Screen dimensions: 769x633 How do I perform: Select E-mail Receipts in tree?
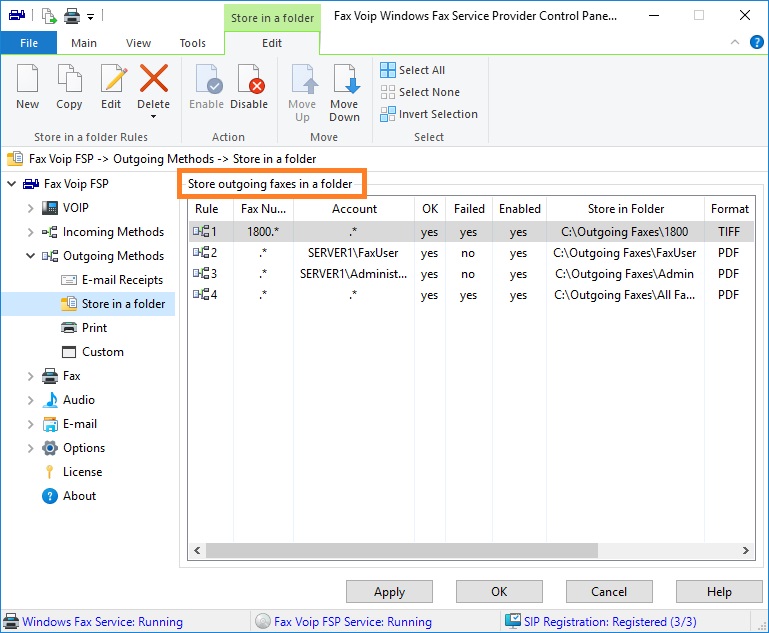[x=122, y=280]
